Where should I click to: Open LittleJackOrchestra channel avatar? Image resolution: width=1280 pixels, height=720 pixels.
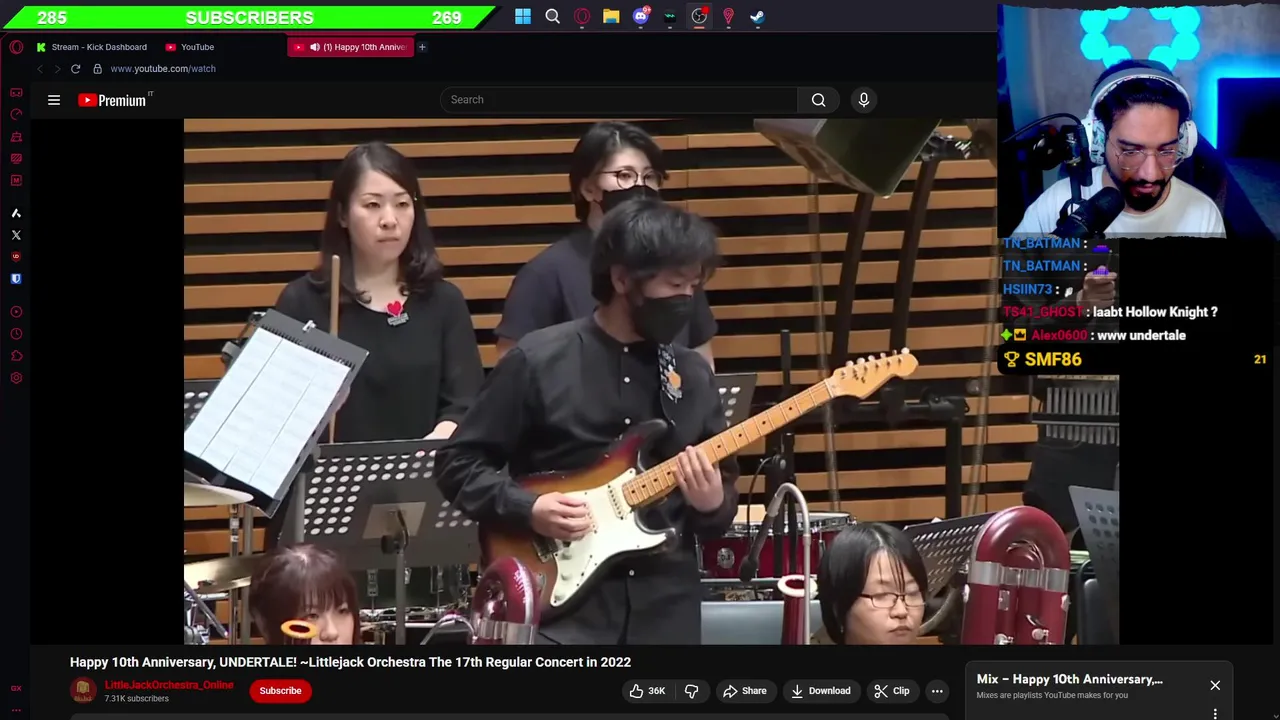click(83, 690)
